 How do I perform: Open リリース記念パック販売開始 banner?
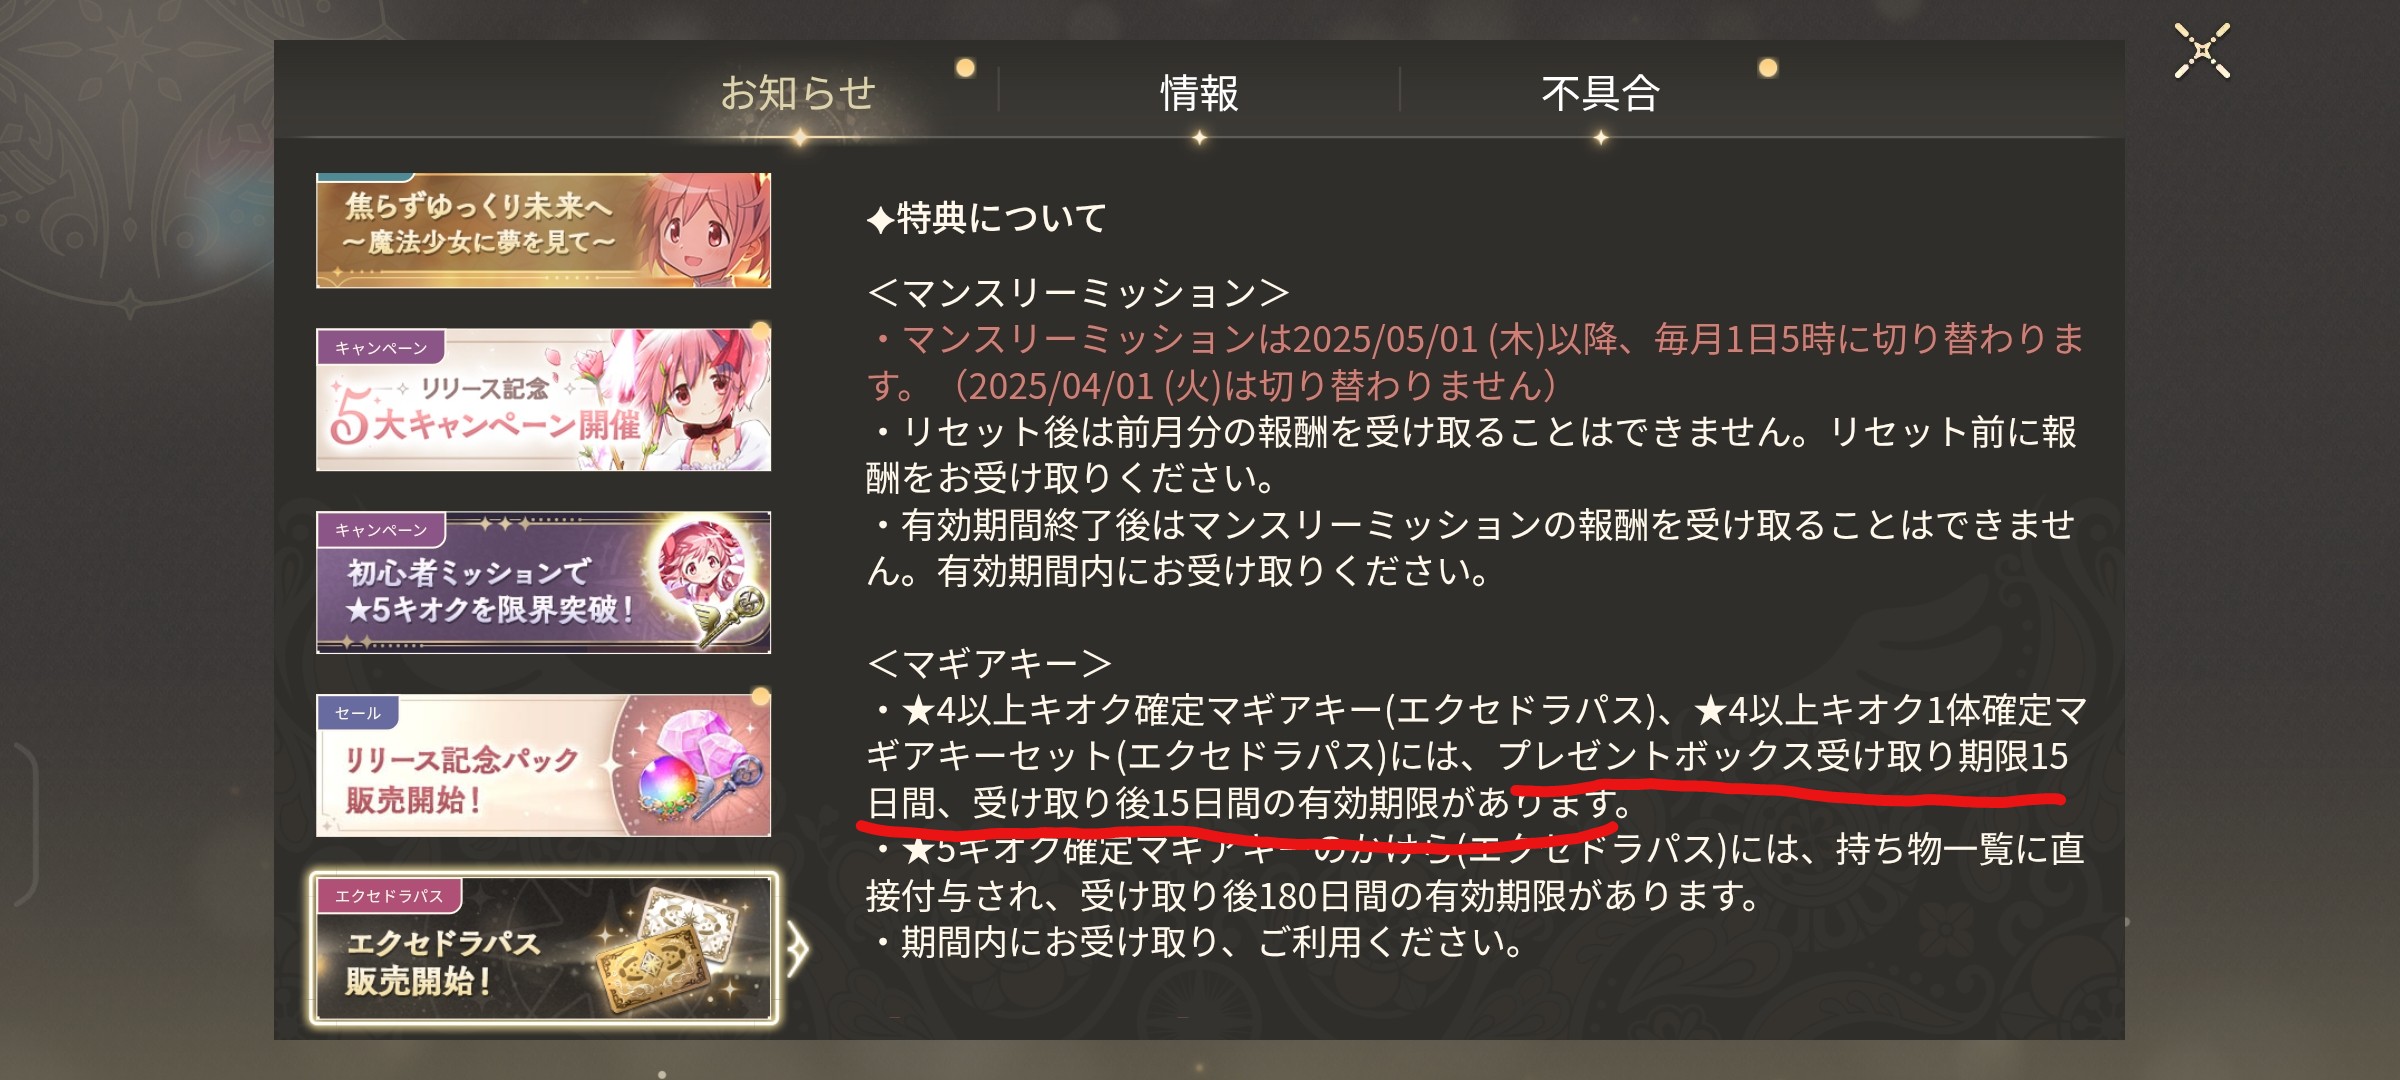click(543, 765)
